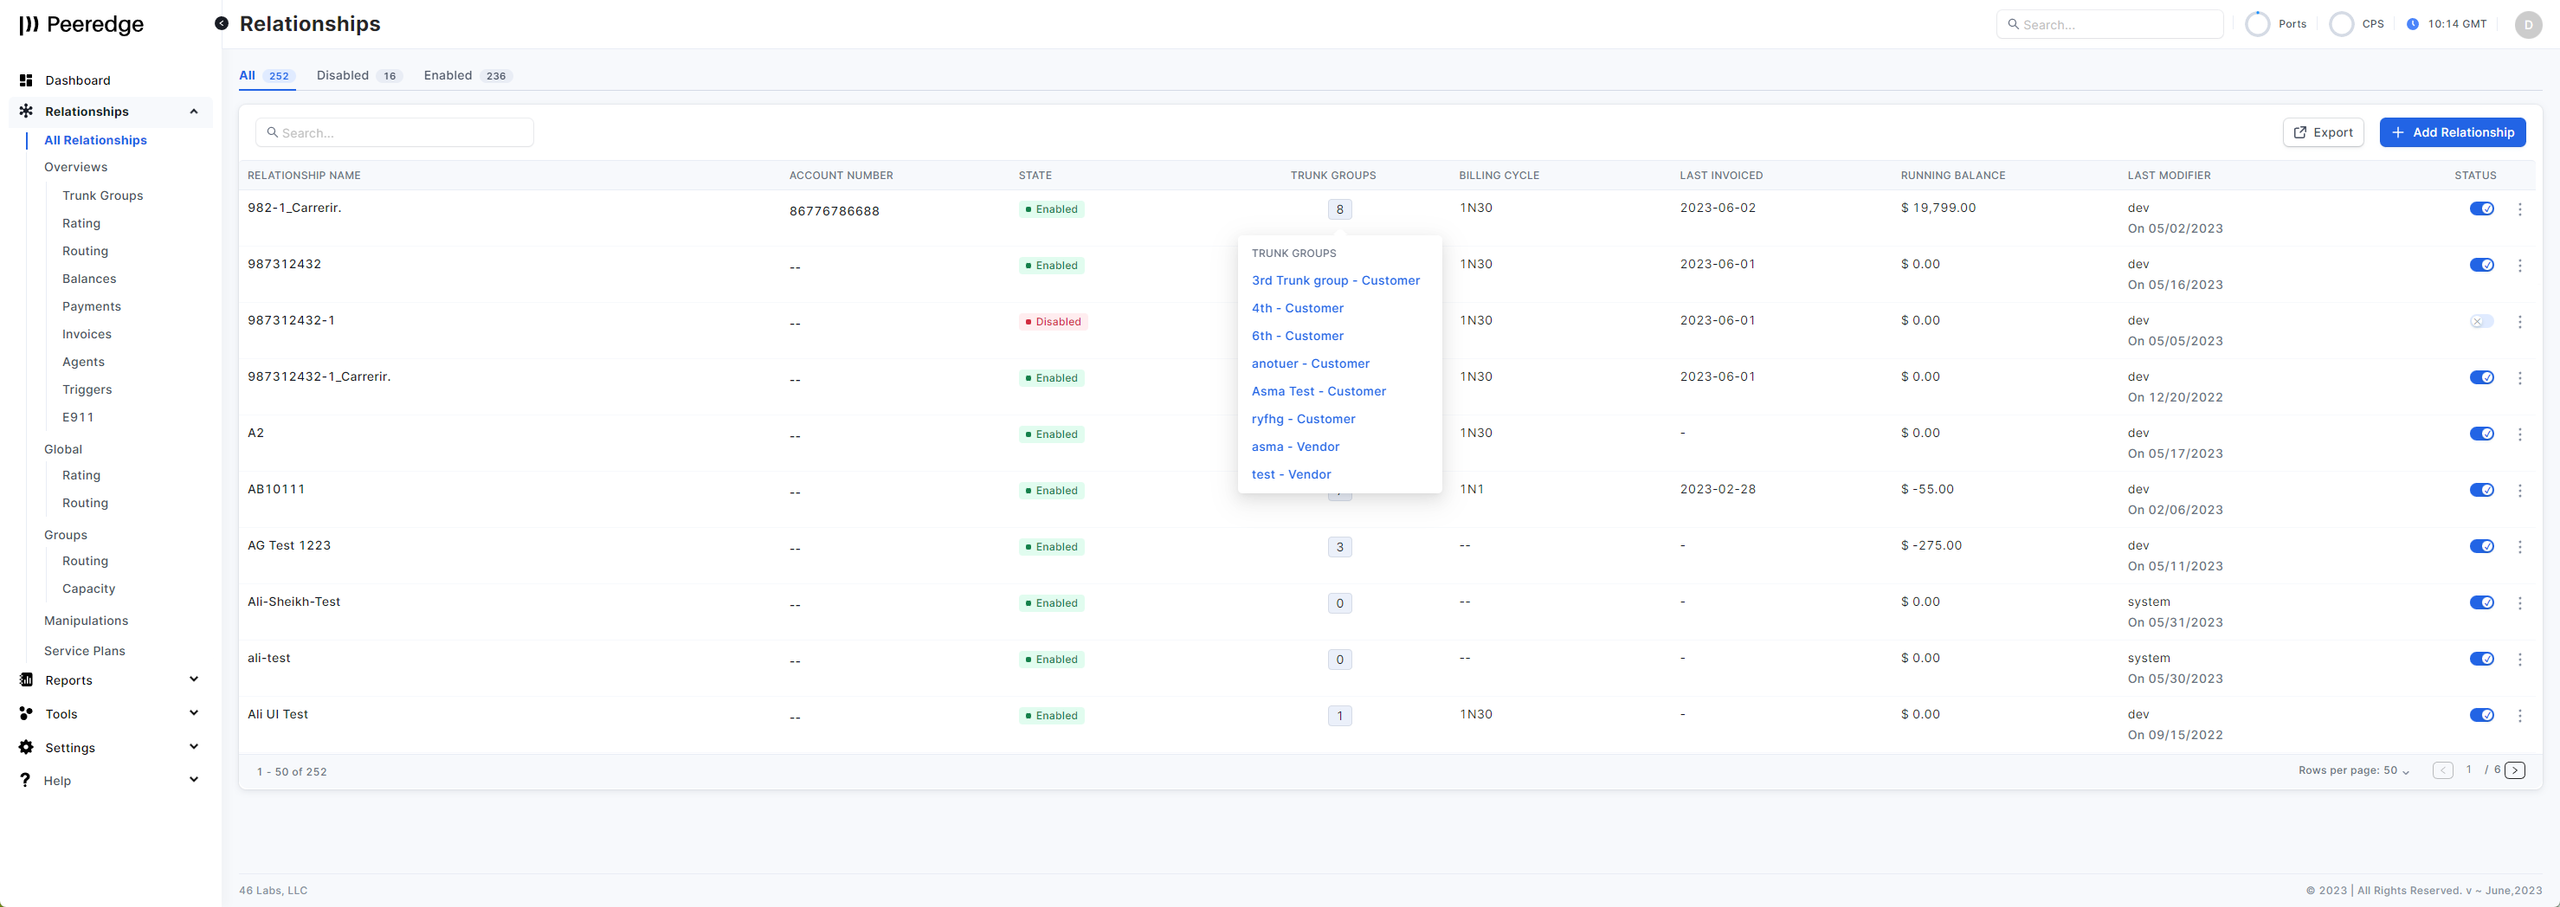This screenshot has width=2560, height=907.
Task: Open row actions for 982-1_Carrerir.
Action: [2520, 209]
